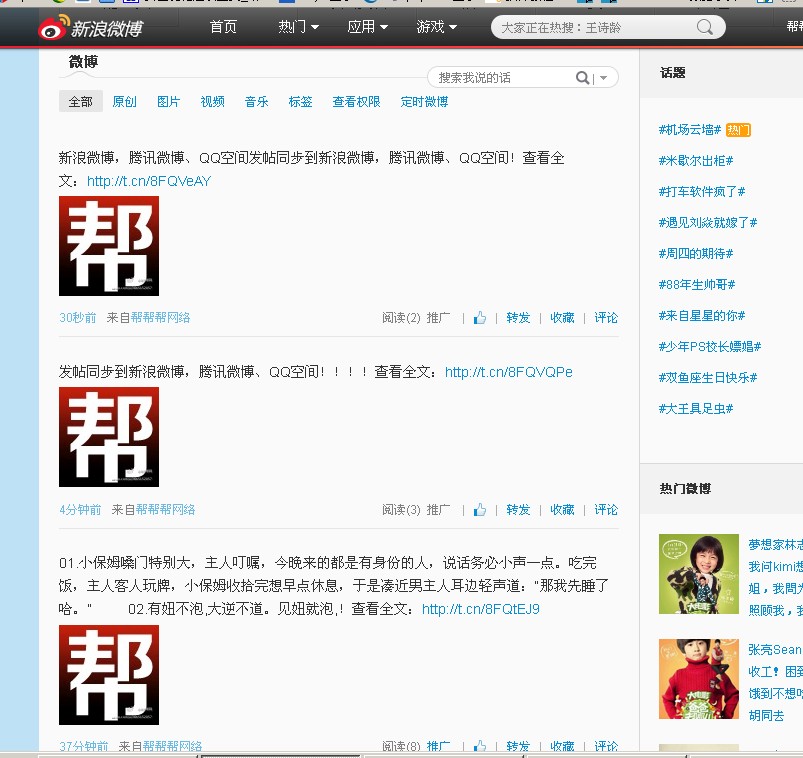
Task: Open topic #米歇尔出柜#
Action: 696,161
